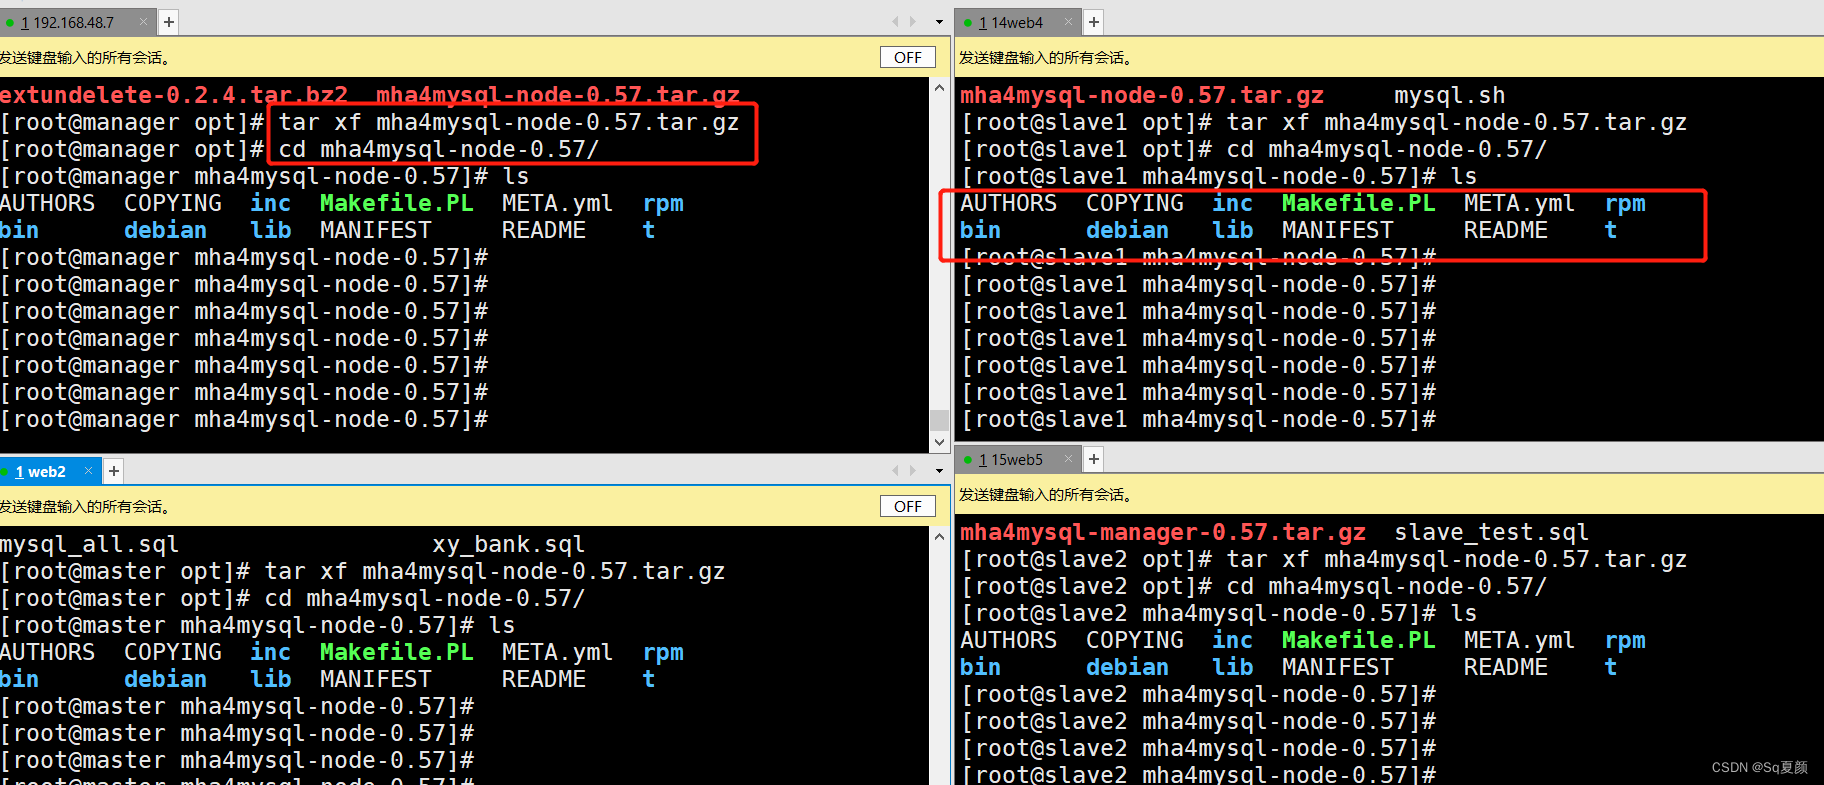Click 'README' in slave1 terminal listing
Image resolution: width=1824 pixels, height=785 pixels.
[1505, 230]
